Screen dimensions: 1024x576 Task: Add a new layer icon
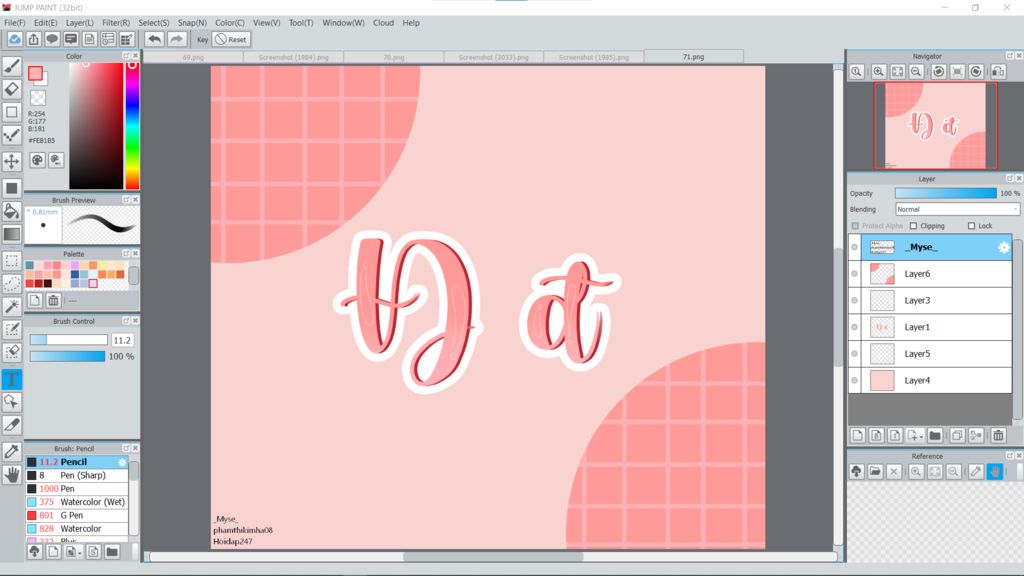[857, 436]
